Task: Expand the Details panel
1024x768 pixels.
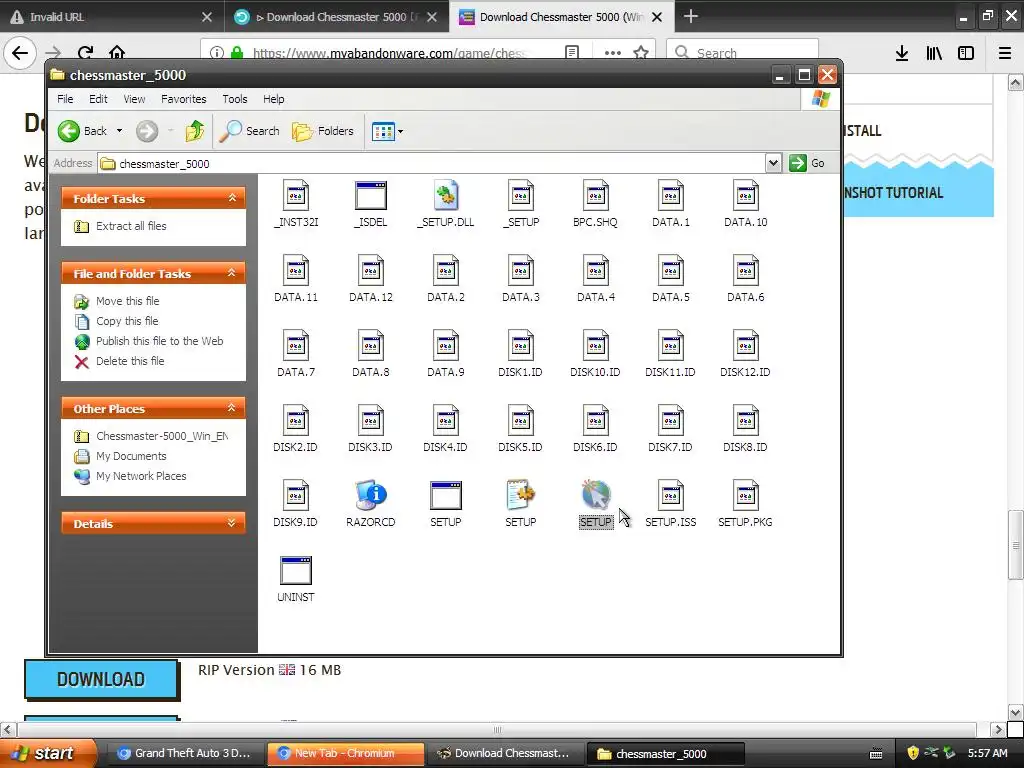Action: pos(232,523)
